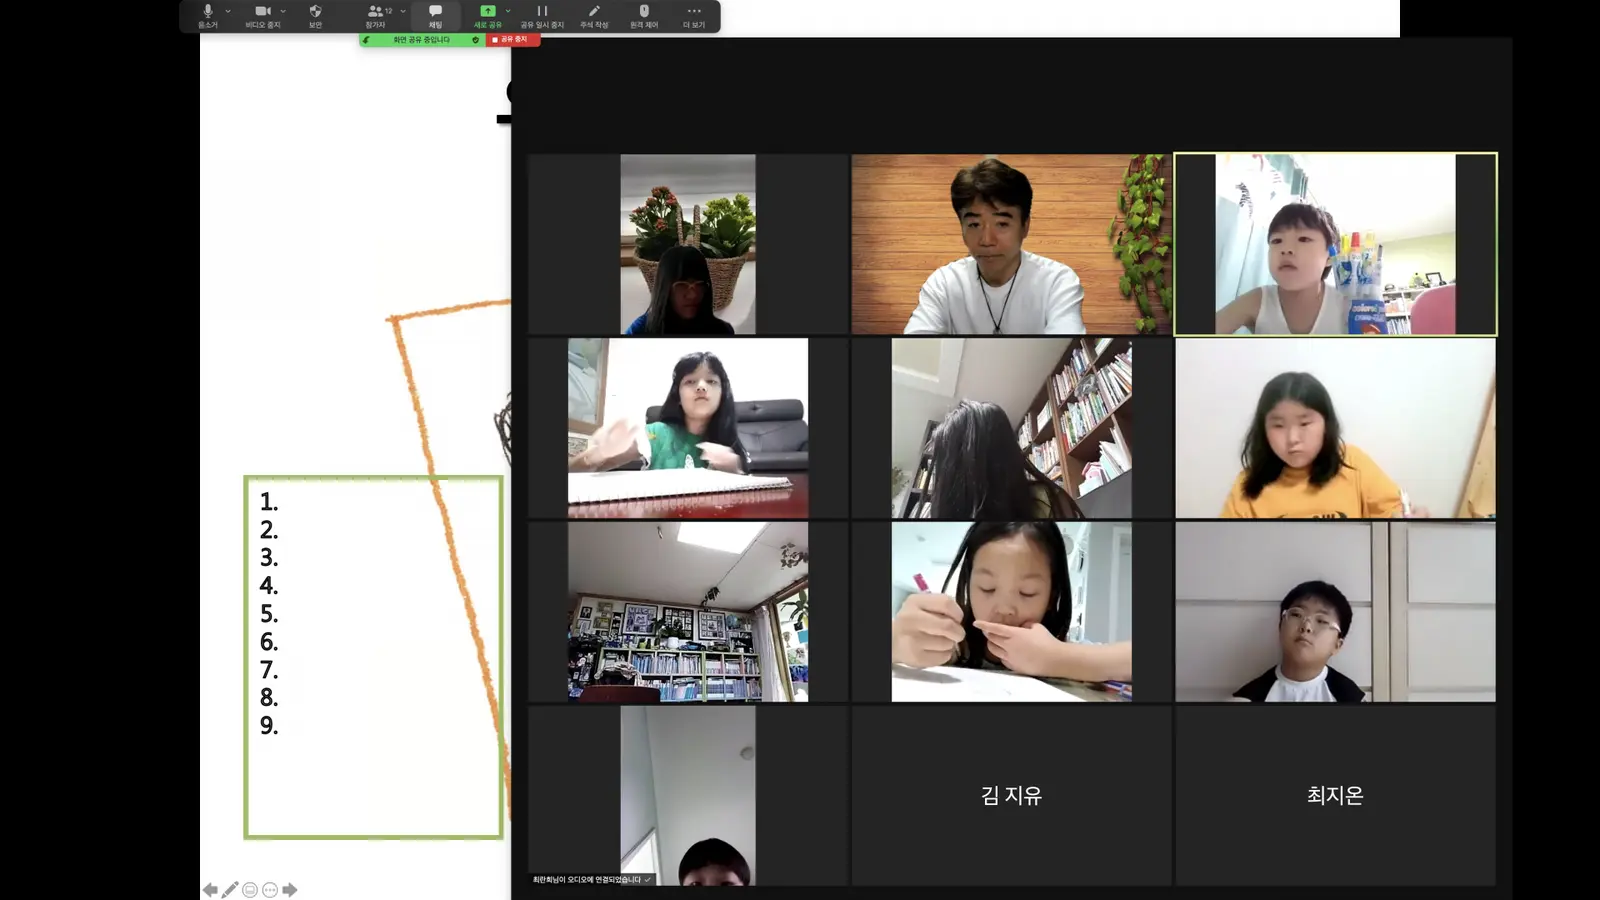Click list item number 9. on slide
This screenshot has height=900, width=1600.
(269, 726)
